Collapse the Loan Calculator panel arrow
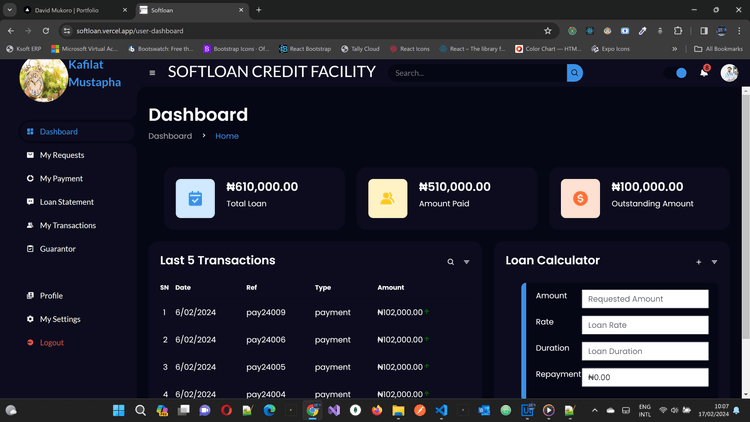750x422 pixels. [715, 262]
